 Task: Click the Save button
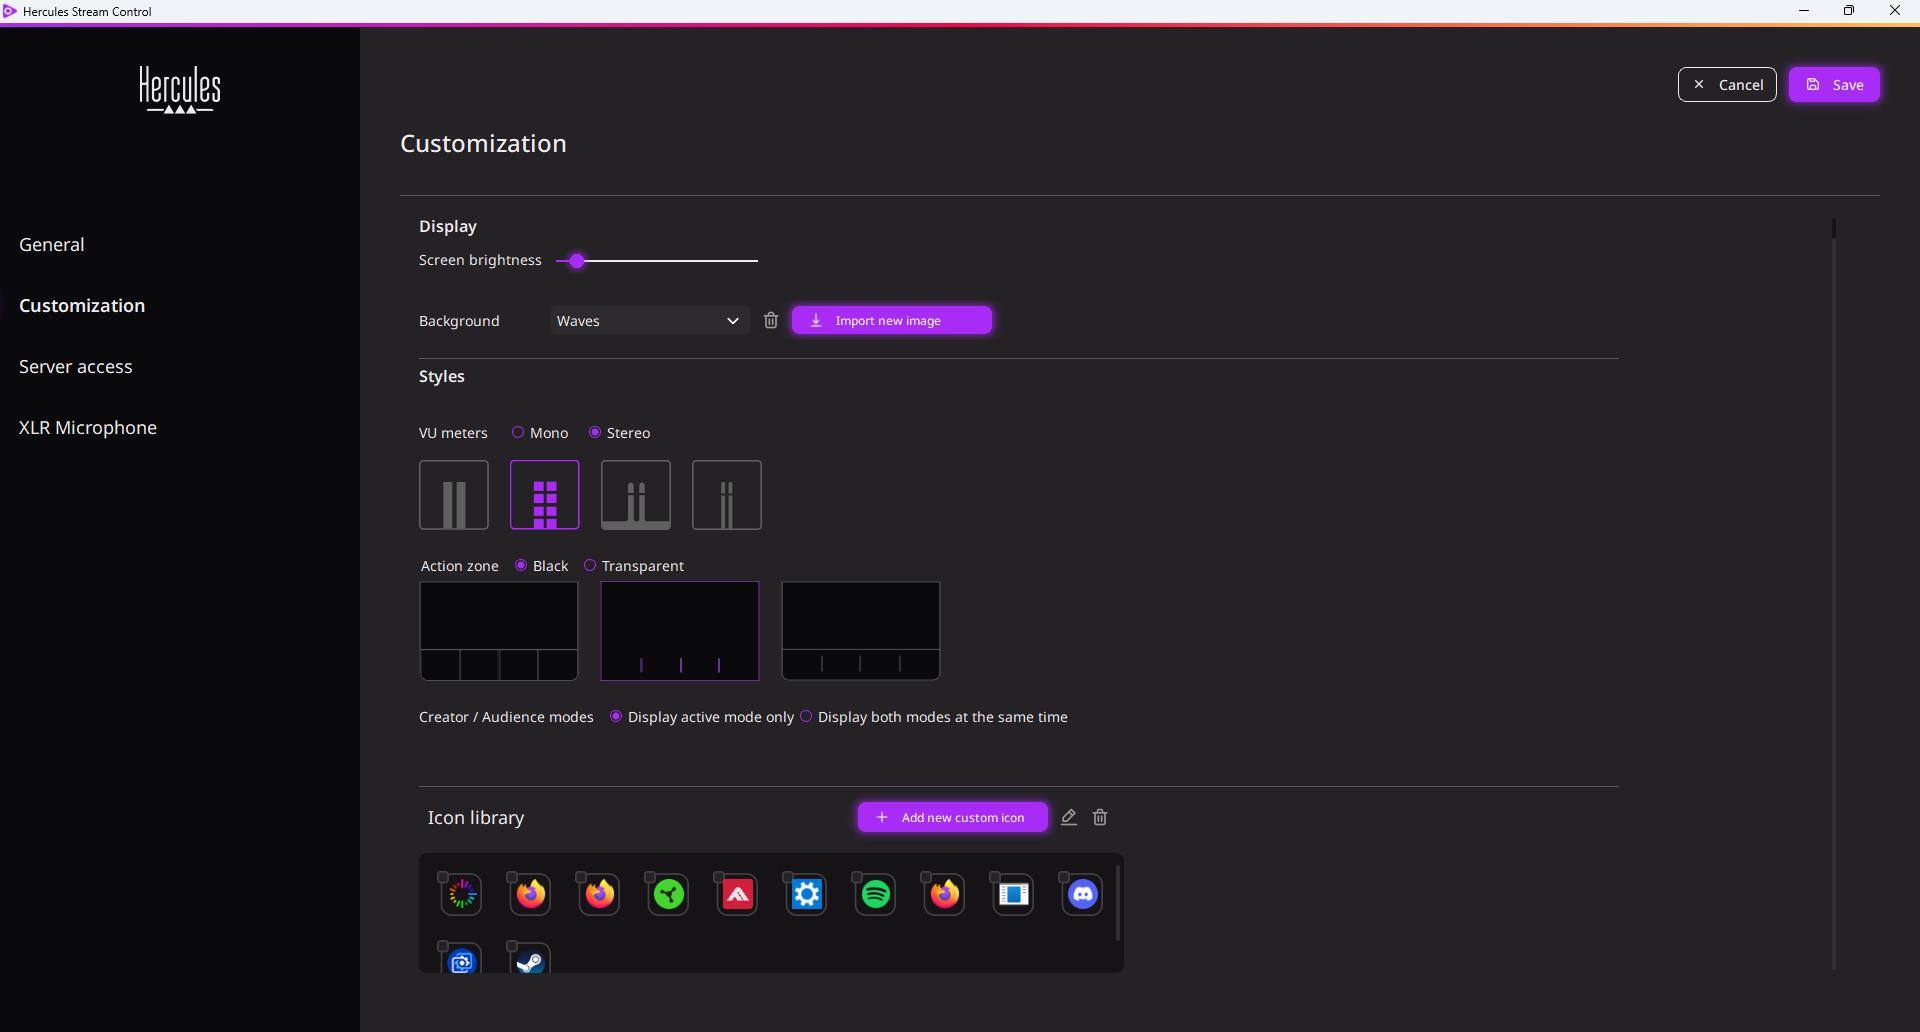1834,85
